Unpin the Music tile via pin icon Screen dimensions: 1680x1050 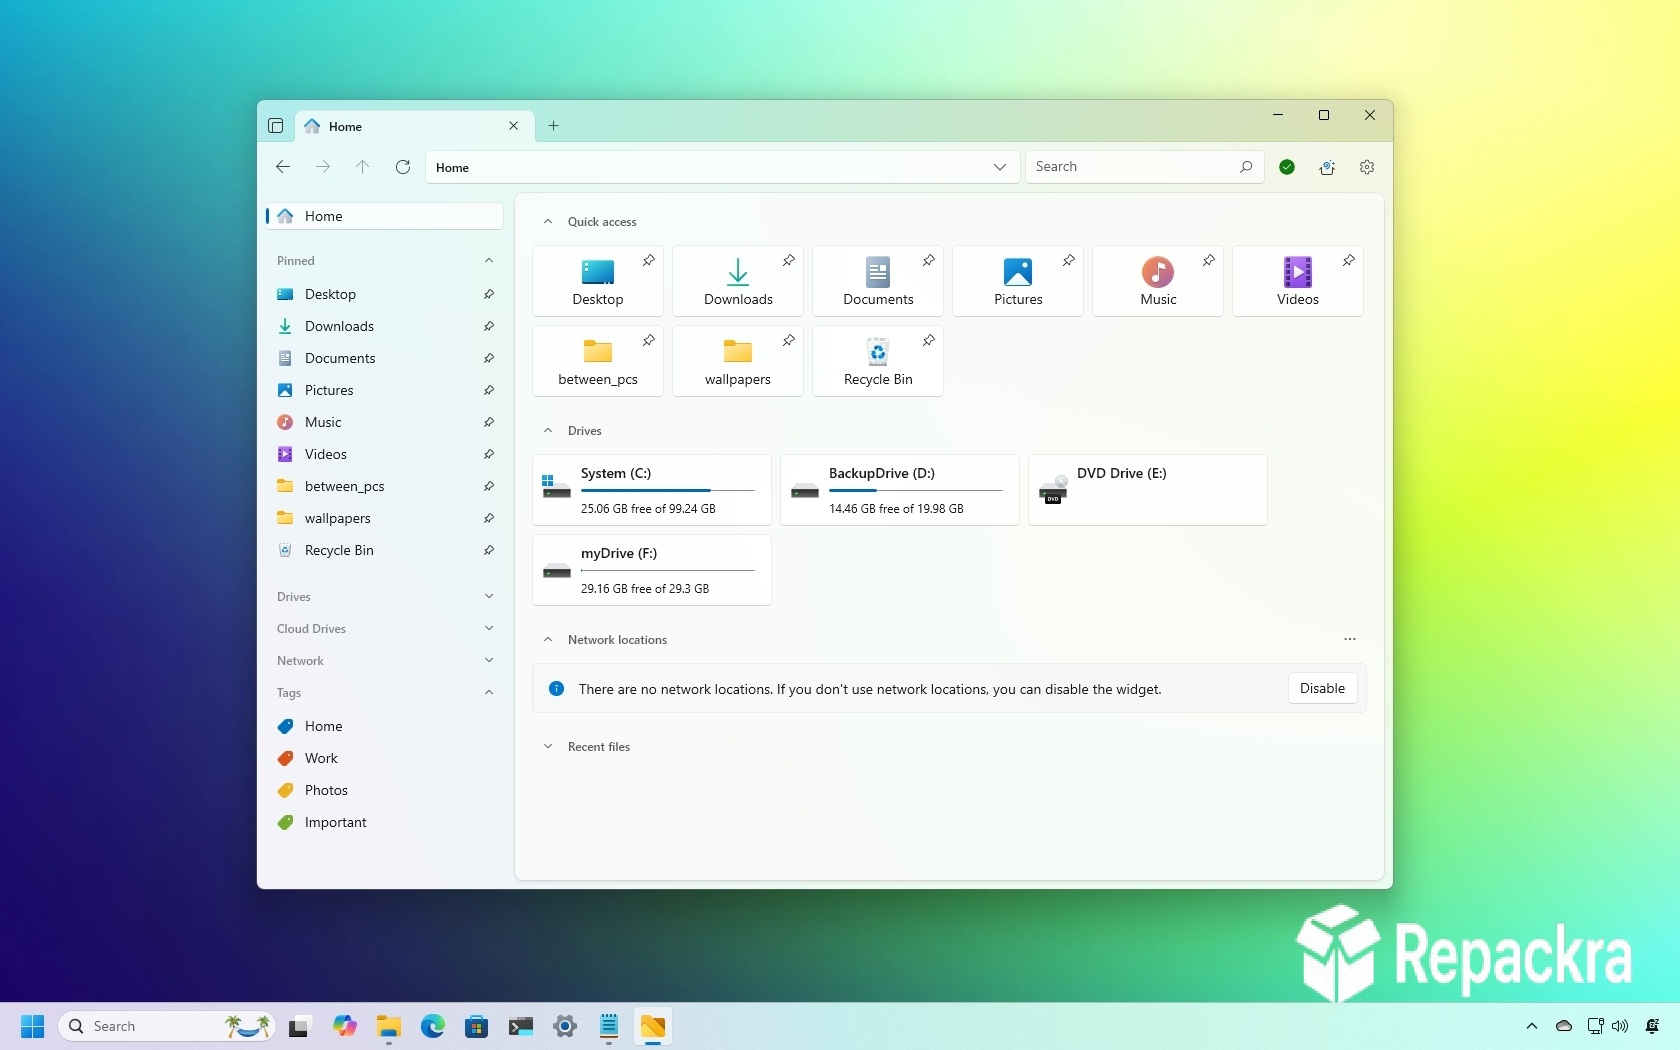tap(1209, 260)
